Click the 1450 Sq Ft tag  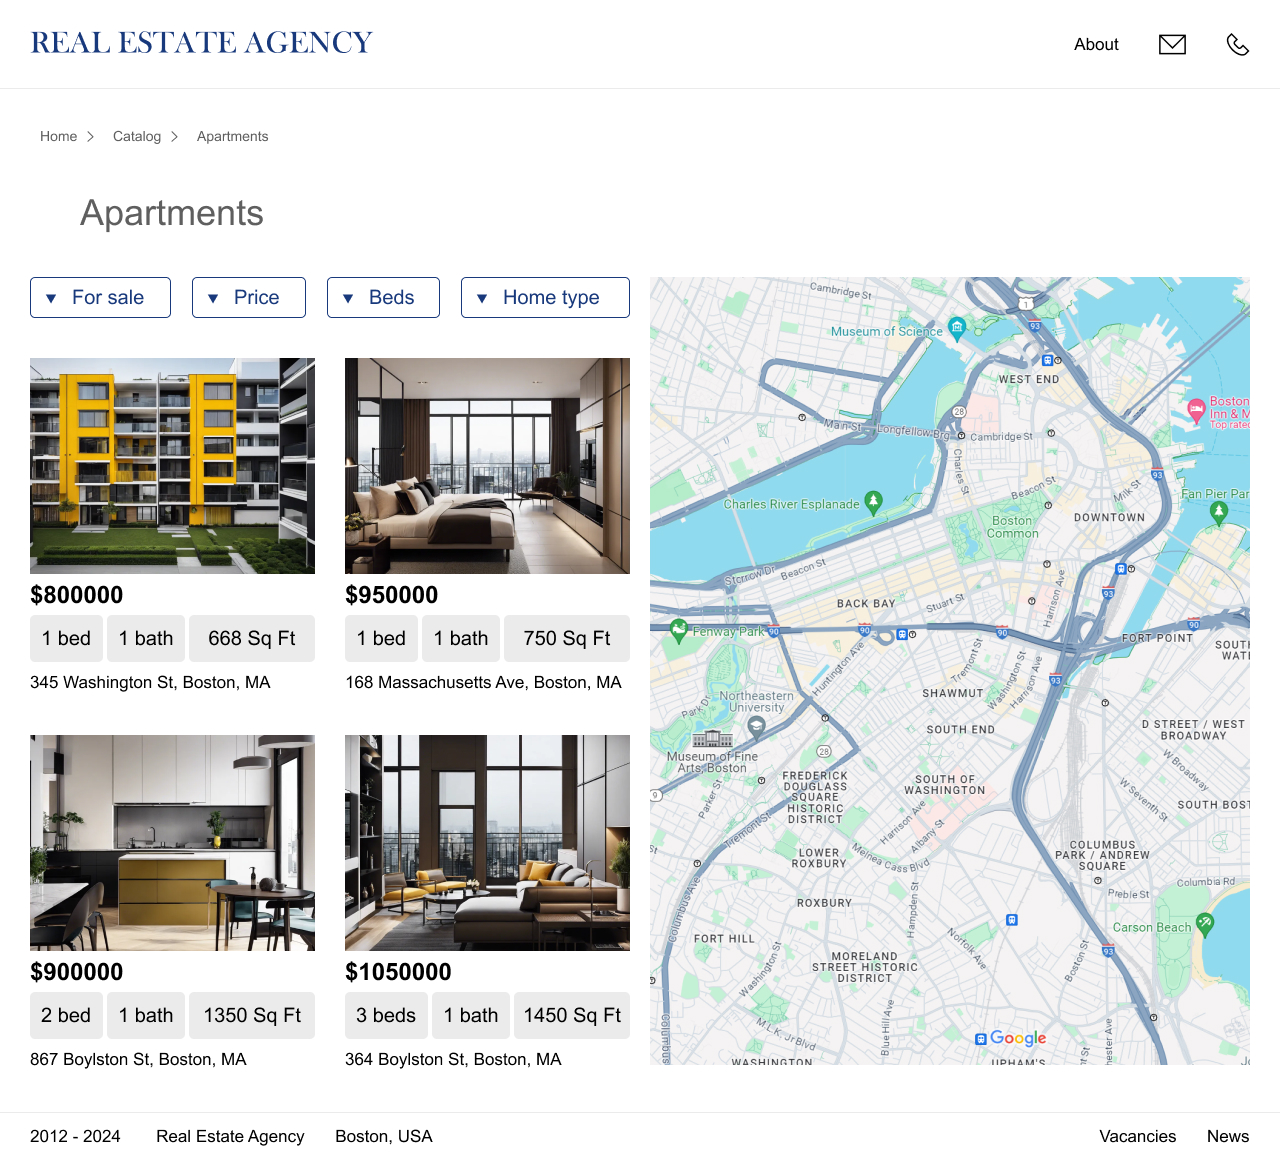[572, 1015]
